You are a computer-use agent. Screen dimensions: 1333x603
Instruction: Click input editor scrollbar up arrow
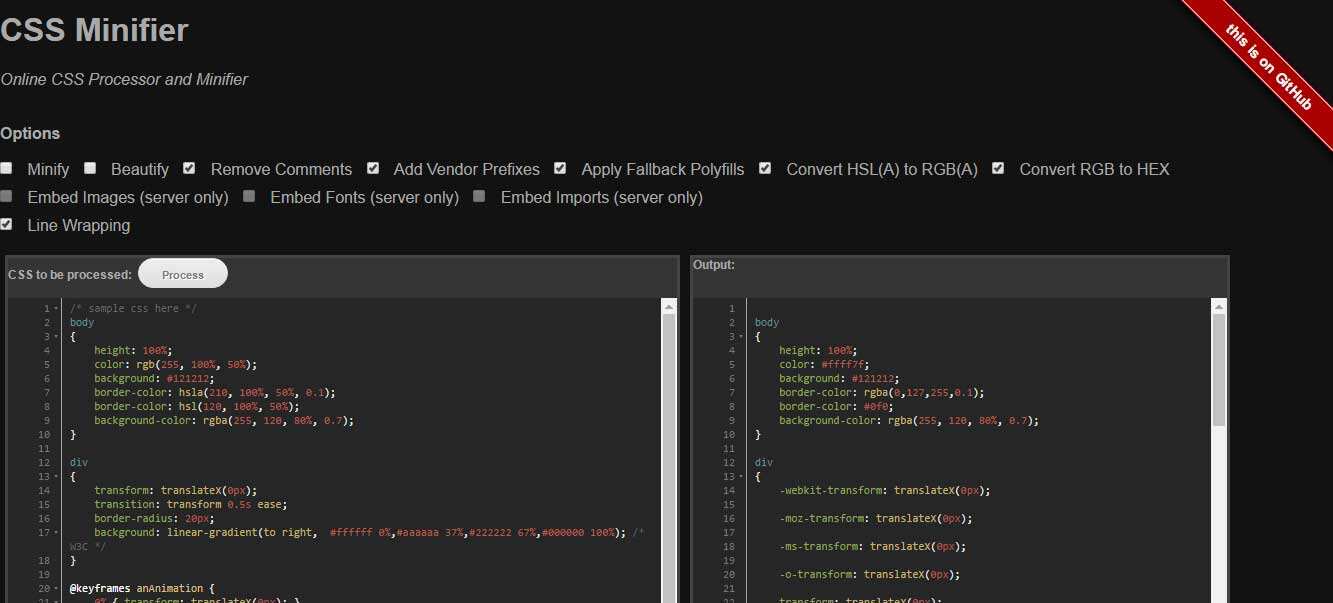tap(669, 307)
